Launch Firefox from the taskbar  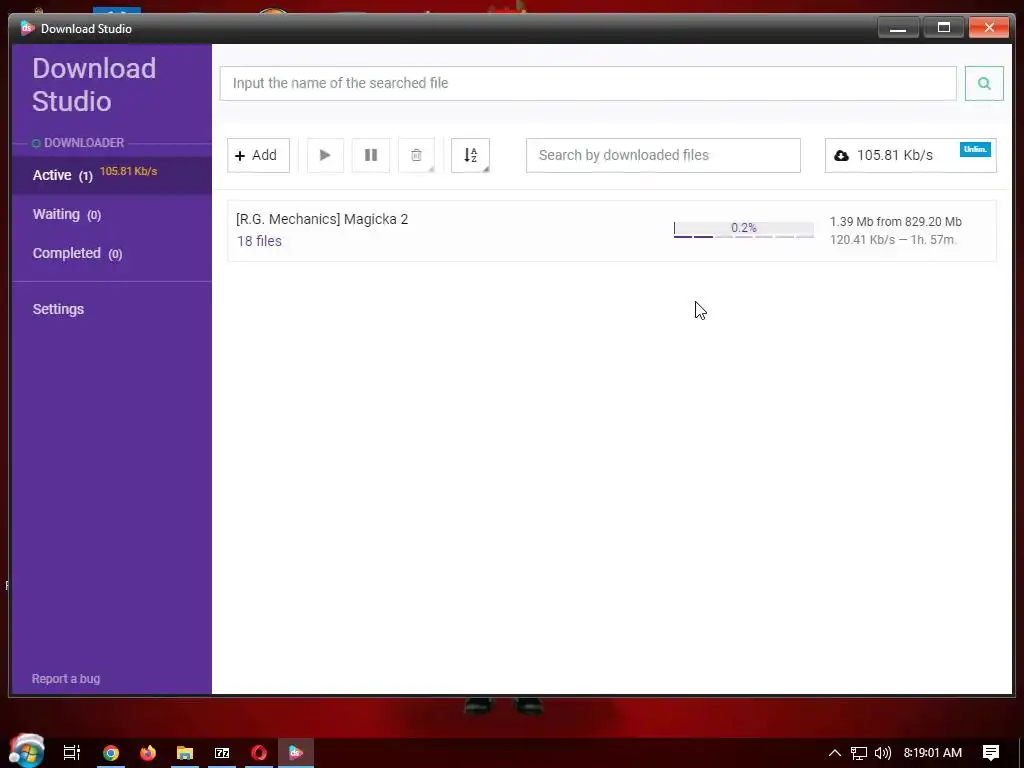(148, 753)
